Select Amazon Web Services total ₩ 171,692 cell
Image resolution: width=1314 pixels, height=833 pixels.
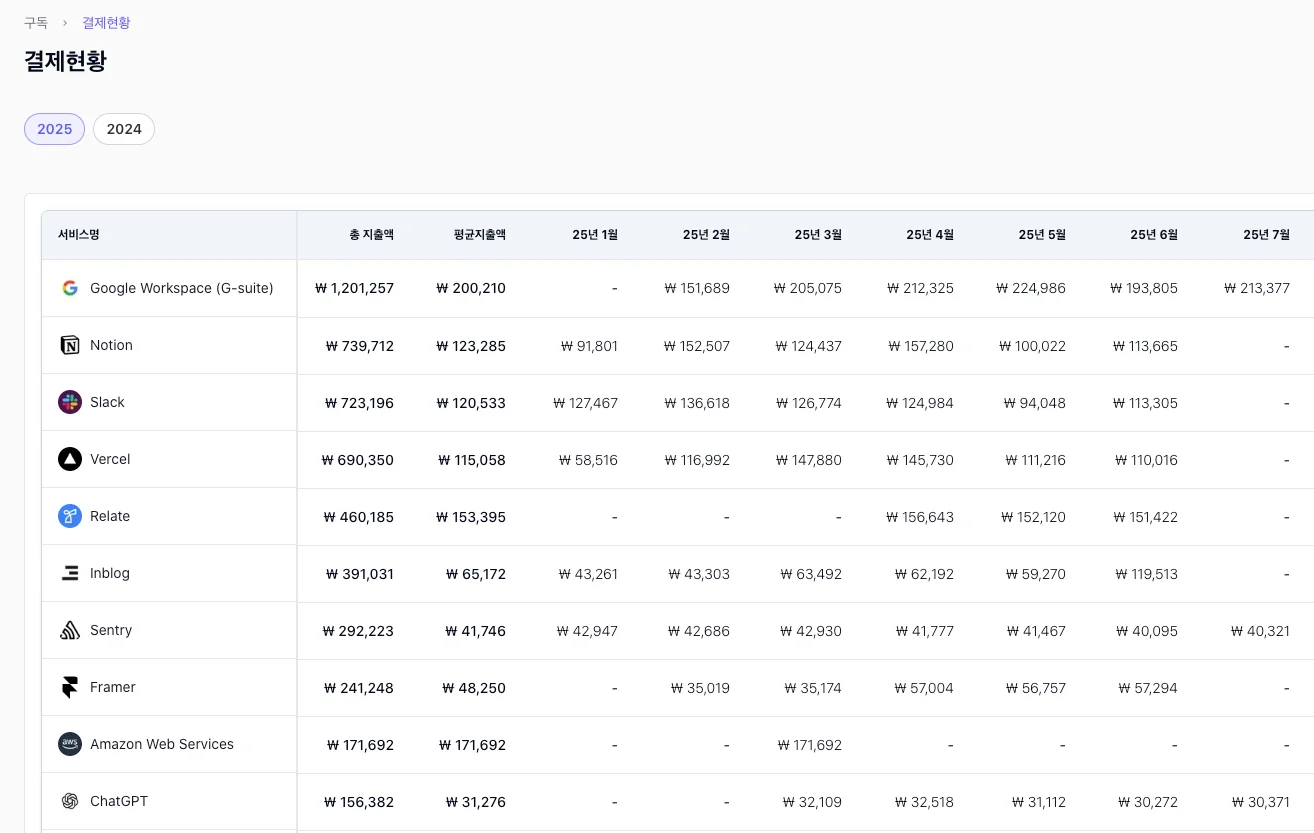pos(360,745)
